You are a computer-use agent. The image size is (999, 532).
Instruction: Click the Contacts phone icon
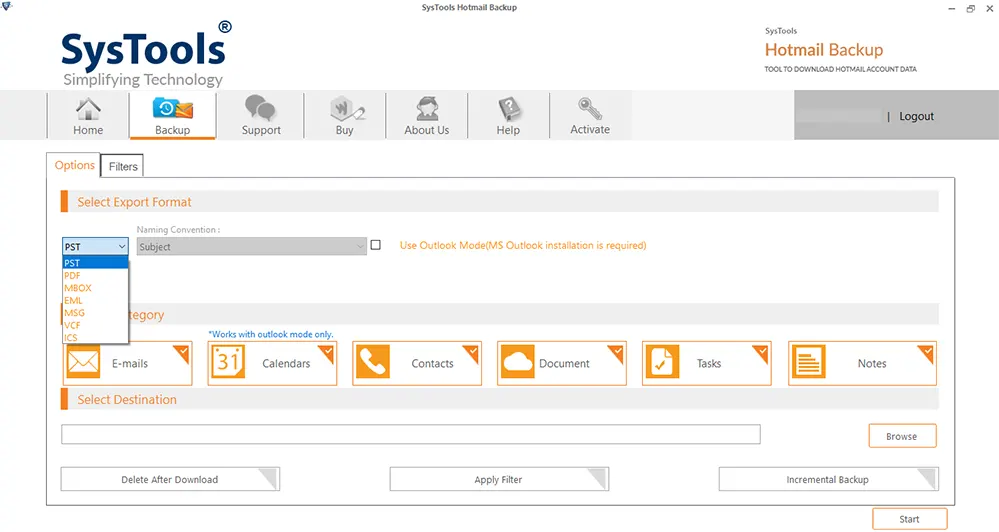point(373,362)
